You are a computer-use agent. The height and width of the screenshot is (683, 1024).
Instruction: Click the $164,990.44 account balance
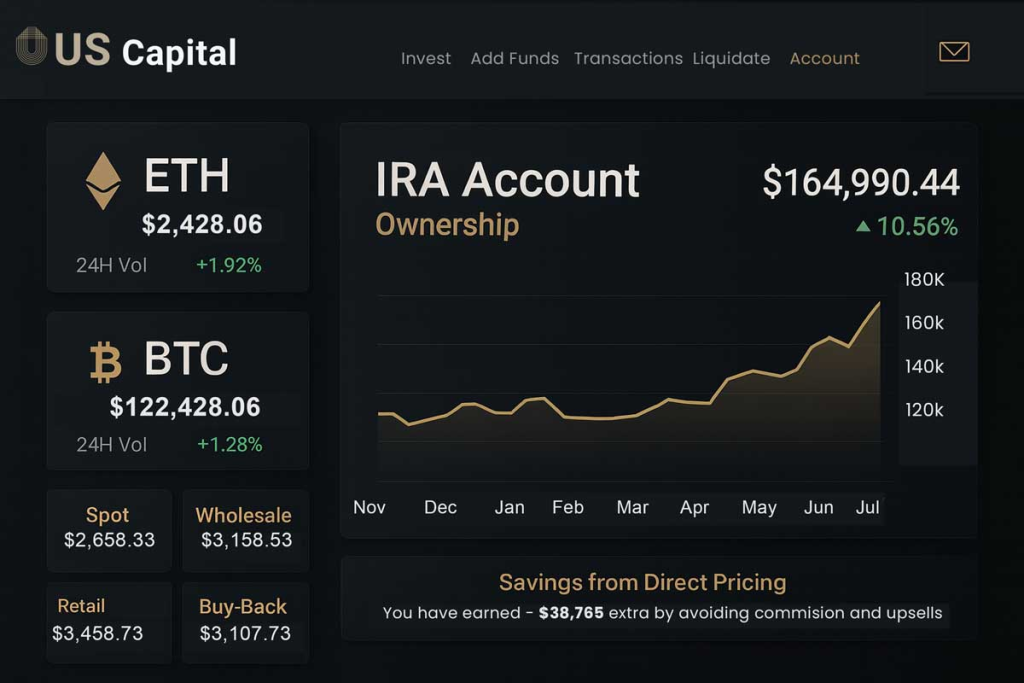click(x=860, y=182)
